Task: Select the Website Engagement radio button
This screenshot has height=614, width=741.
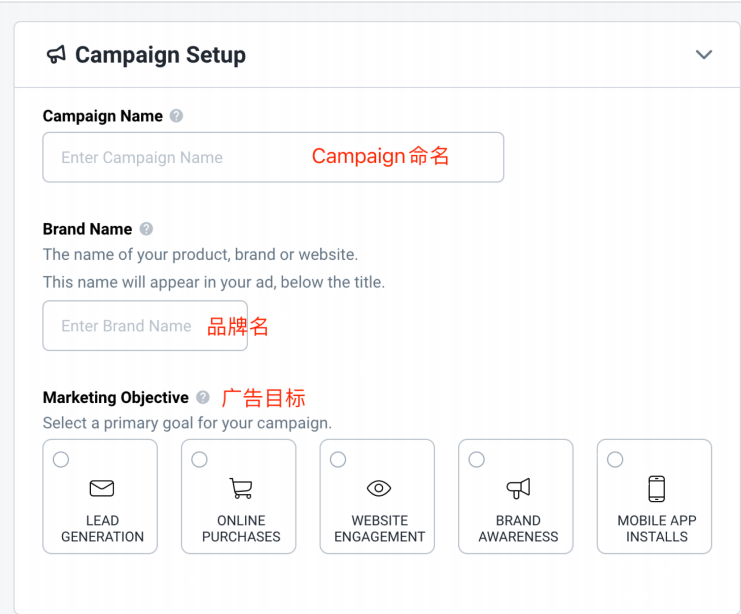Action: click(x=338, y=460)
